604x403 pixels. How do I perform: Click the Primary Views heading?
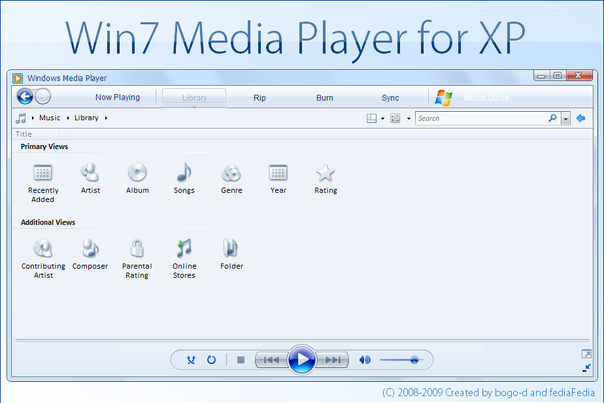[x=44, y=146]
